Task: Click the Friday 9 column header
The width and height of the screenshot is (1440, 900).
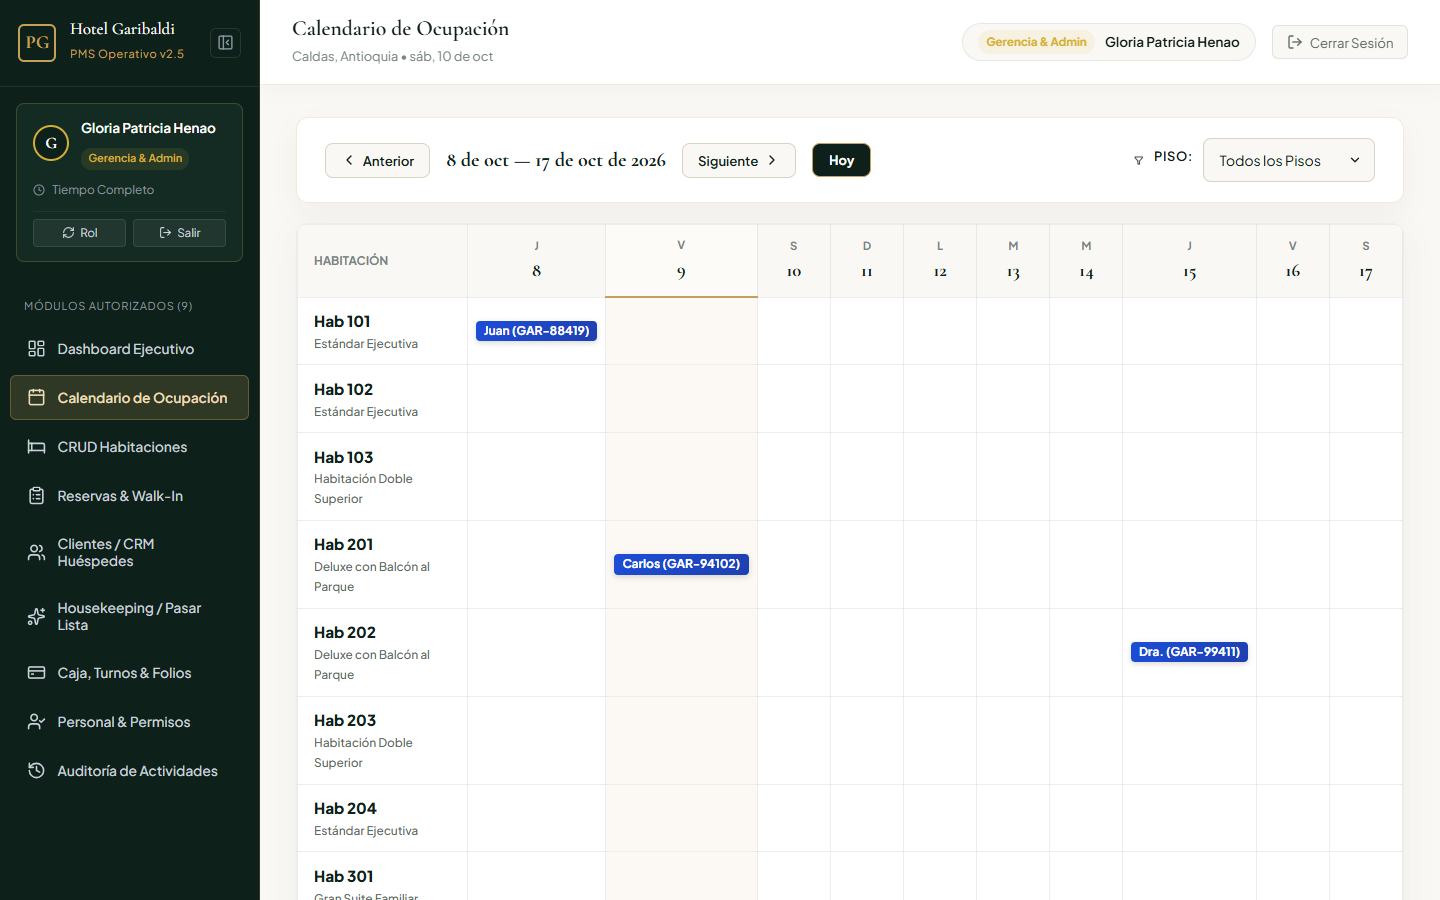Action: click(681, 261)
